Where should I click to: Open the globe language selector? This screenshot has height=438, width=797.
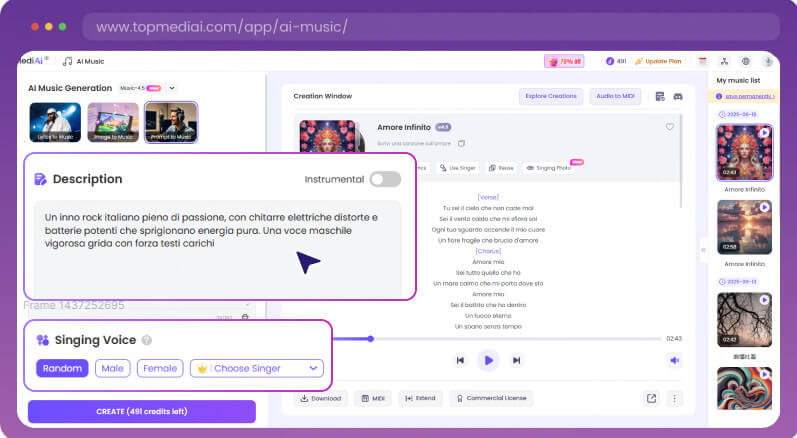click(745, 61)
